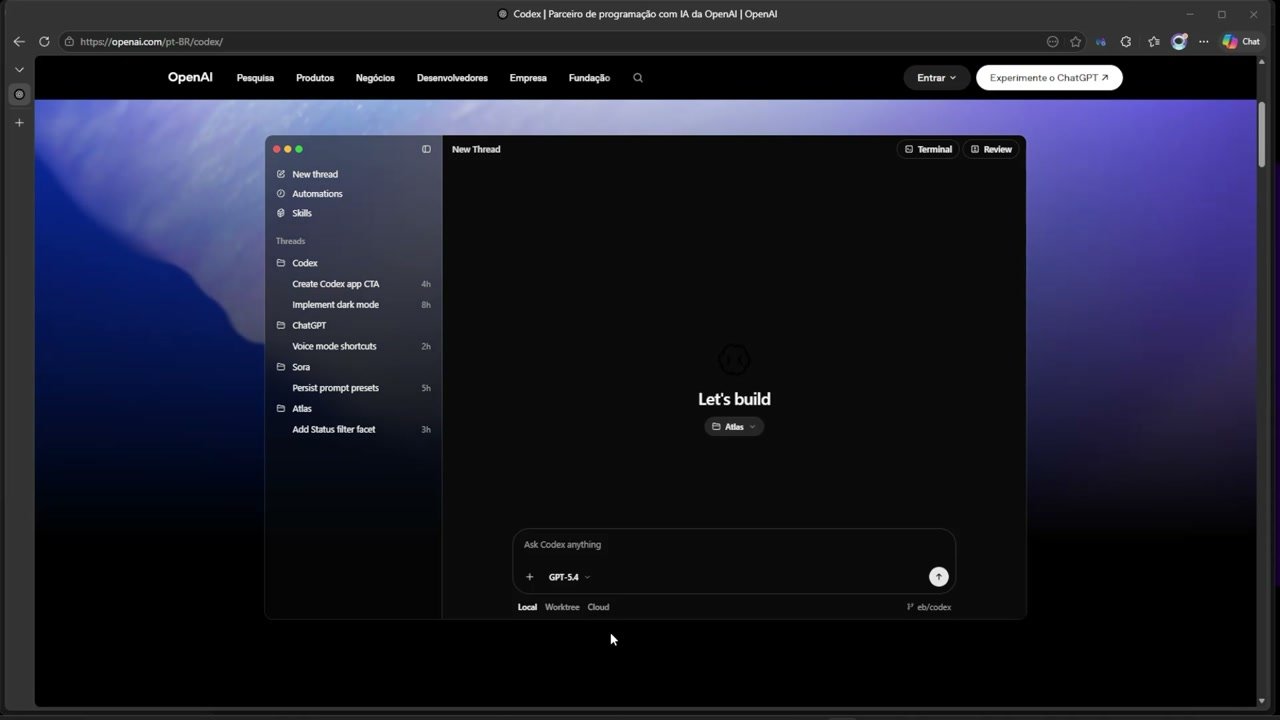Image resolution: width=1280 pixels, height=720 pixels.
Task: Click the red close dot in Codex window
Action: pos(277,149)
